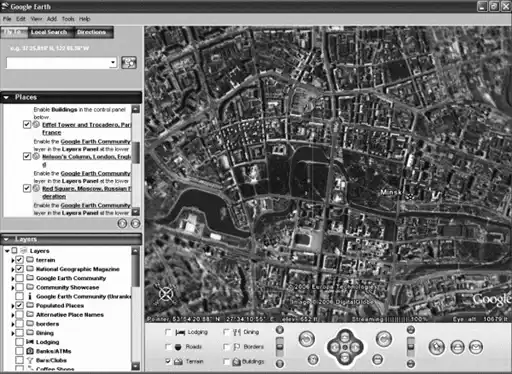Enable the Borders checkbox in control panel

click(226, 347)
